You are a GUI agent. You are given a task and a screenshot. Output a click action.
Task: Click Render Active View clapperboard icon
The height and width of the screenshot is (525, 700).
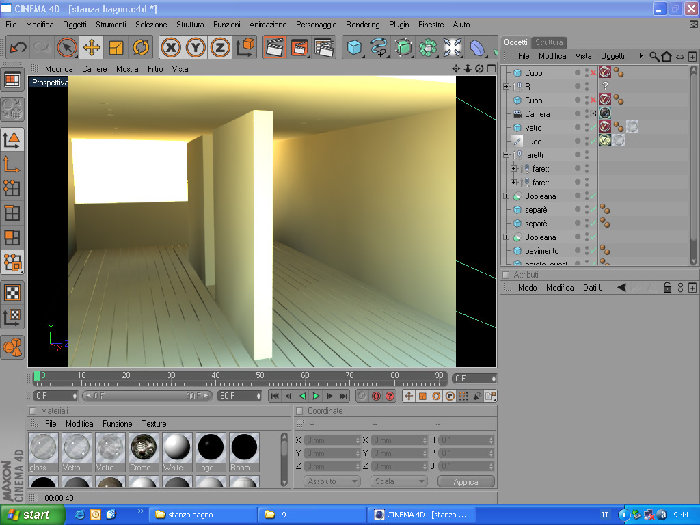(x=275, y=47)
